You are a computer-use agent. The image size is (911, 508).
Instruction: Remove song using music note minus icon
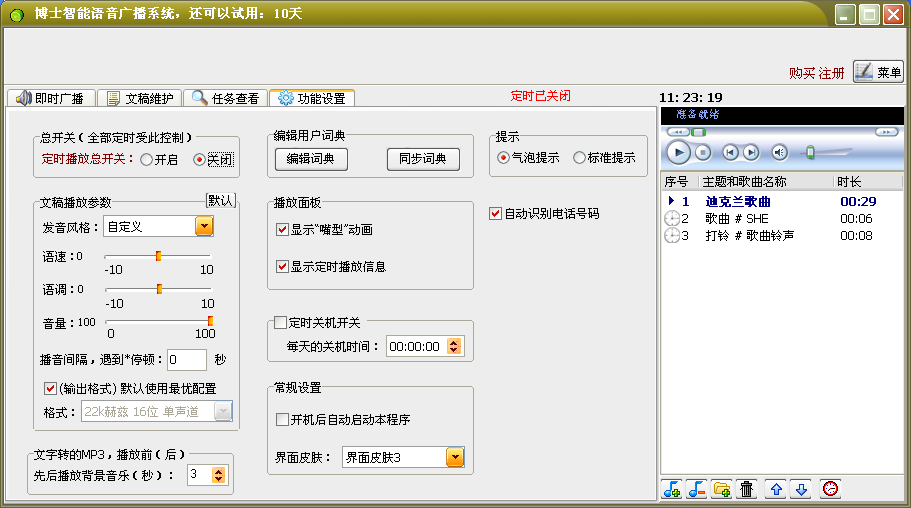697,489
